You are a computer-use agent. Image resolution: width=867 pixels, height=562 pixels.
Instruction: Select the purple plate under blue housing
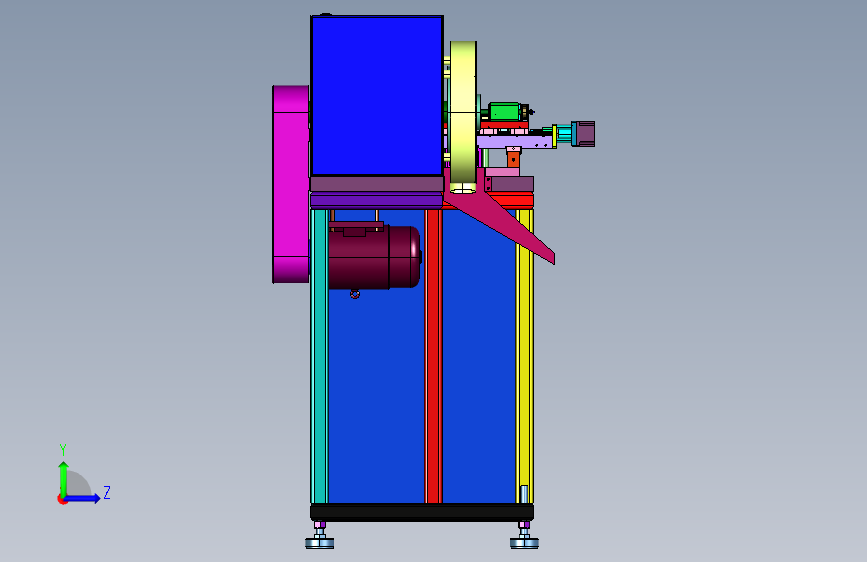(x=377, y=200)
